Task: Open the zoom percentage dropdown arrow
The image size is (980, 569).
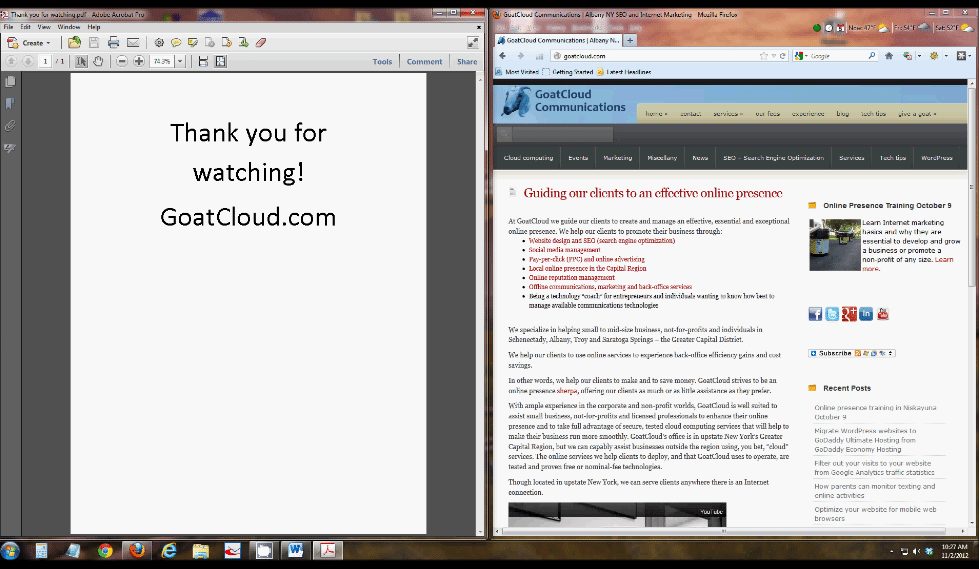Action: click(180, 61)
